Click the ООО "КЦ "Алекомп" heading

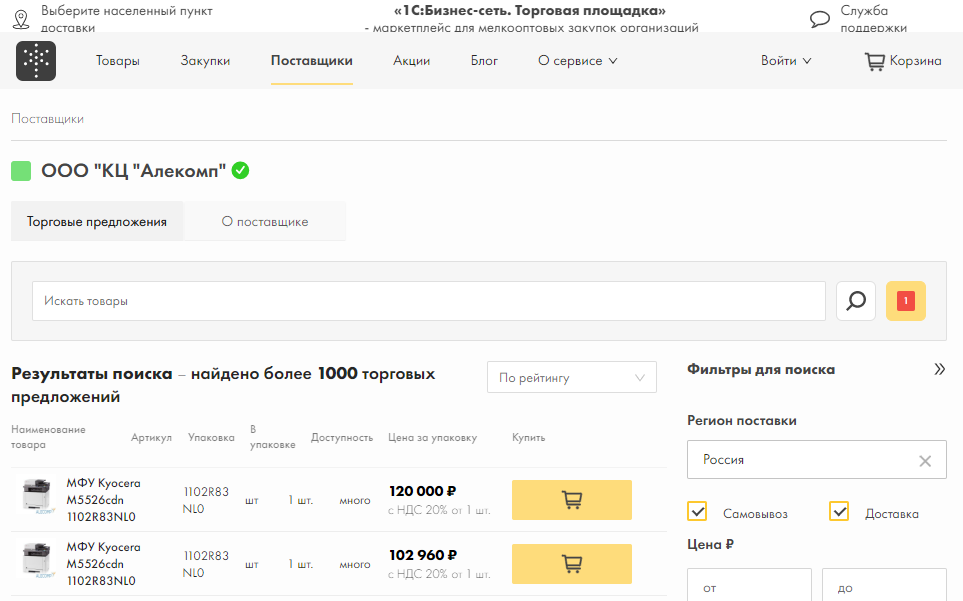pos(133,171)
